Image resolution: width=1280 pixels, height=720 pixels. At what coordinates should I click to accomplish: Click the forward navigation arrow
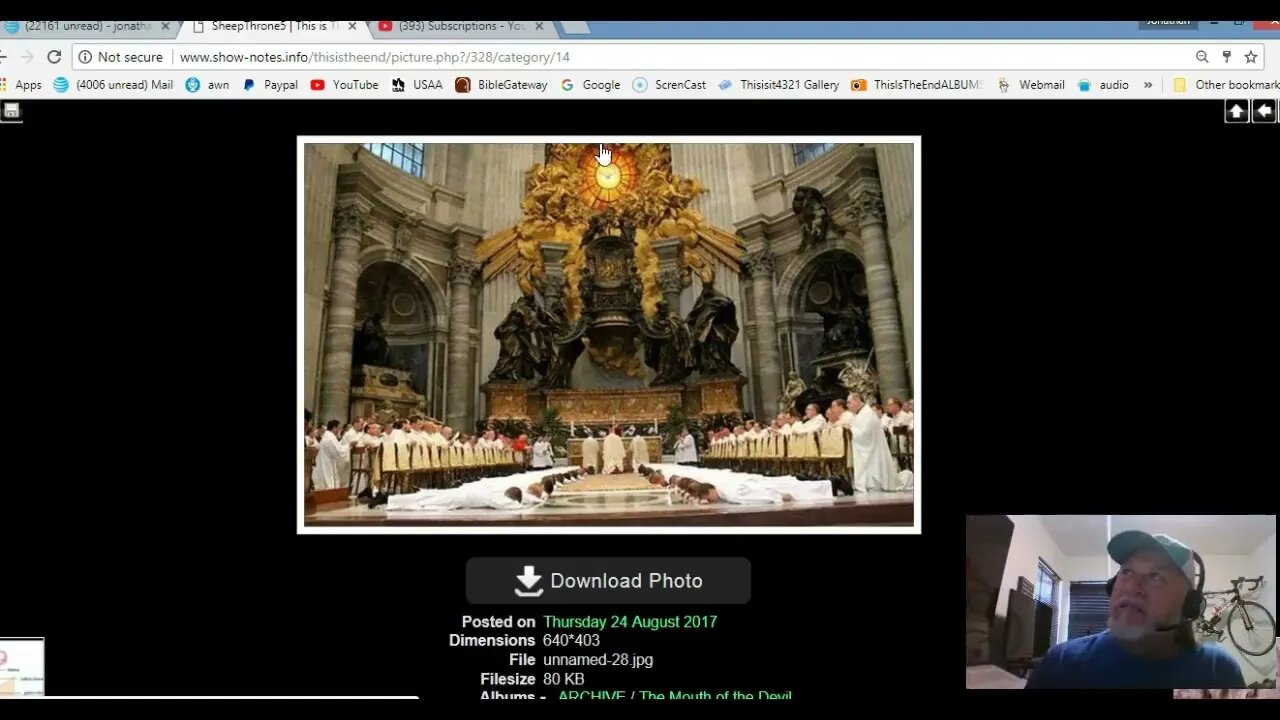coord(27,57)
